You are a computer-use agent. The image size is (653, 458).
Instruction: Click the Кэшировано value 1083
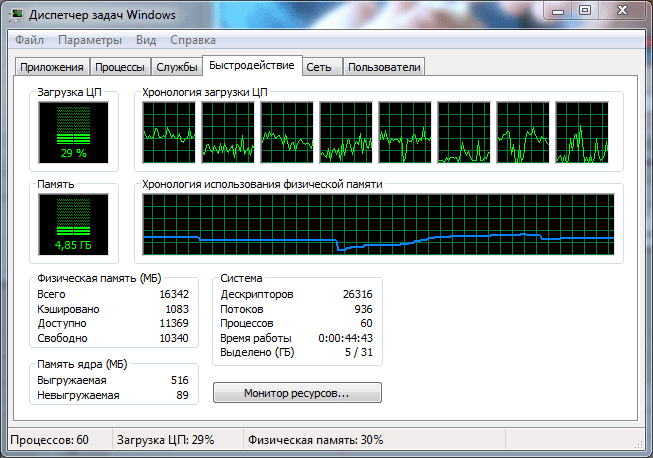tap(177, 309)
